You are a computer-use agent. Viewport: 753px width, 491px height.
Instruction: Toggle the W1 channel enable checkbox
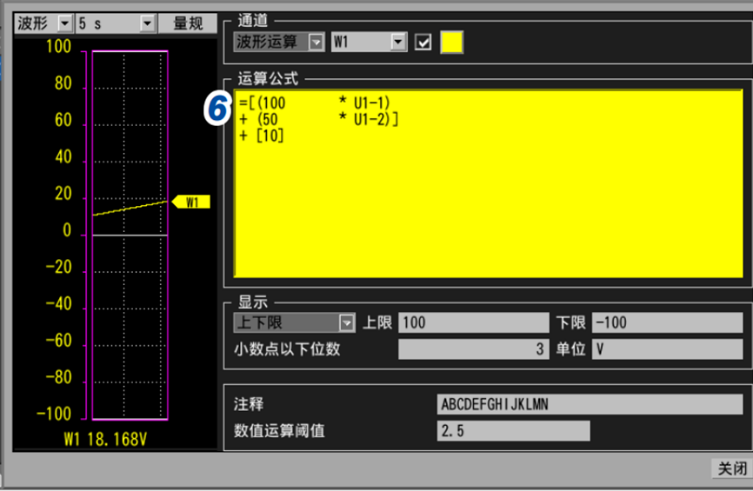[x=424, y=43]
